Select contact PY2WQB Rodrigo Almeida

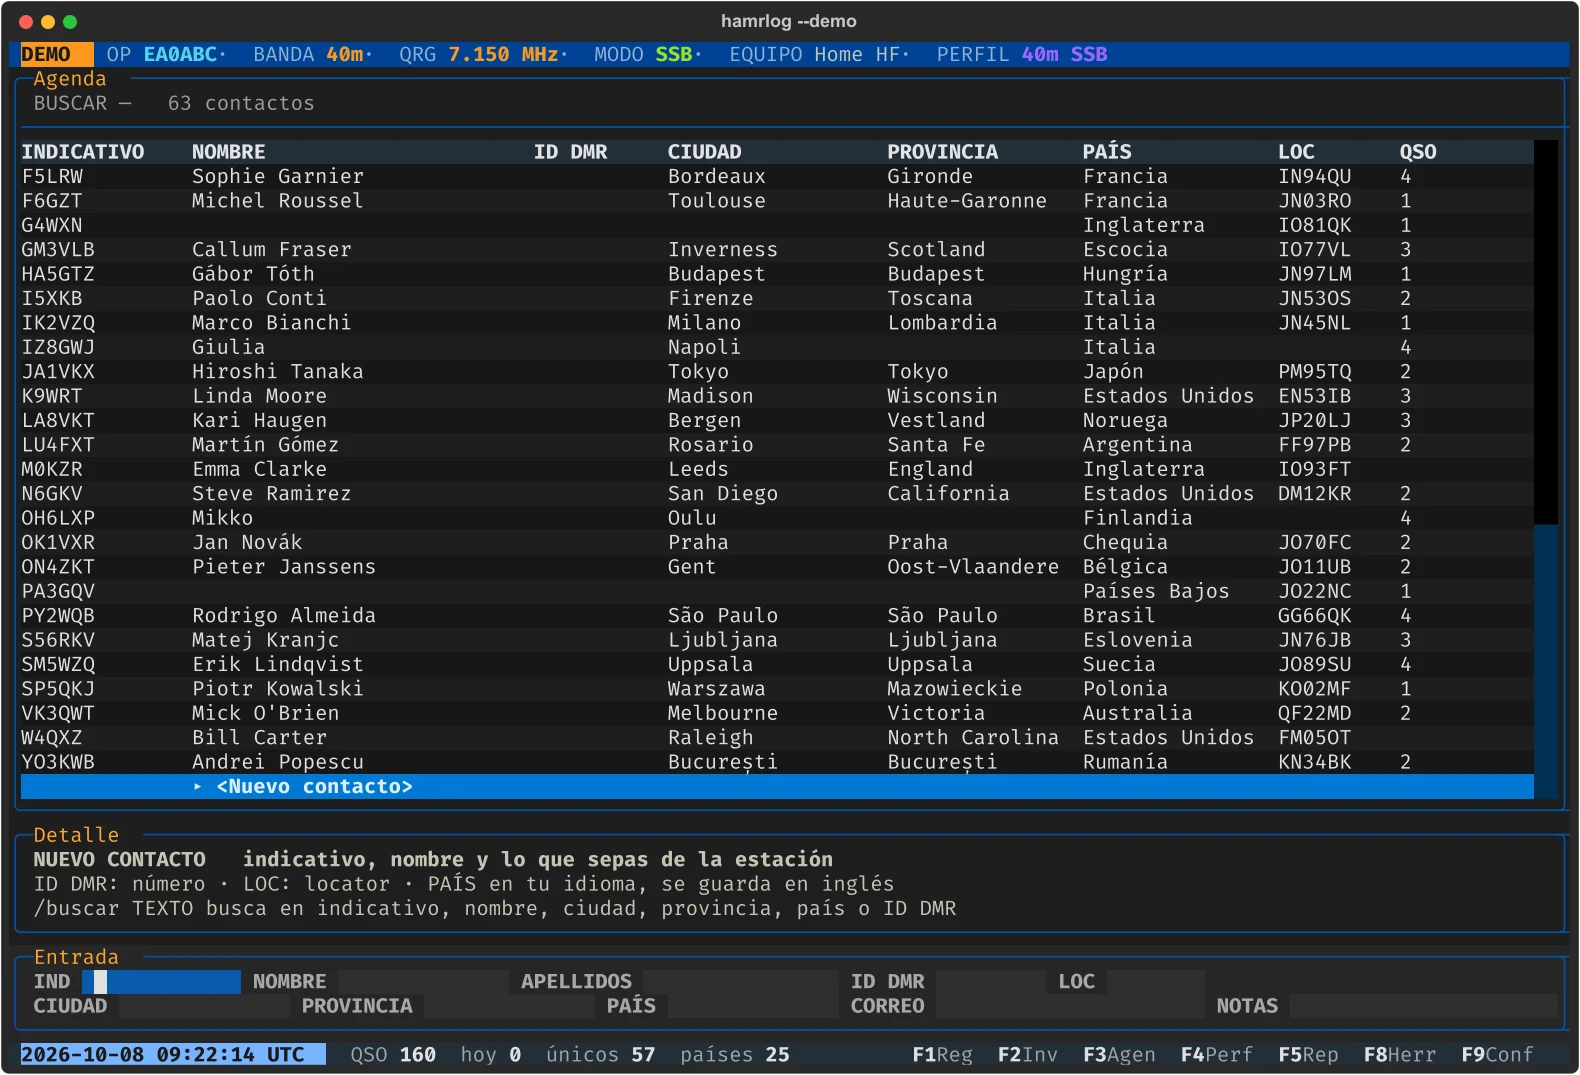tap(777, 616)
